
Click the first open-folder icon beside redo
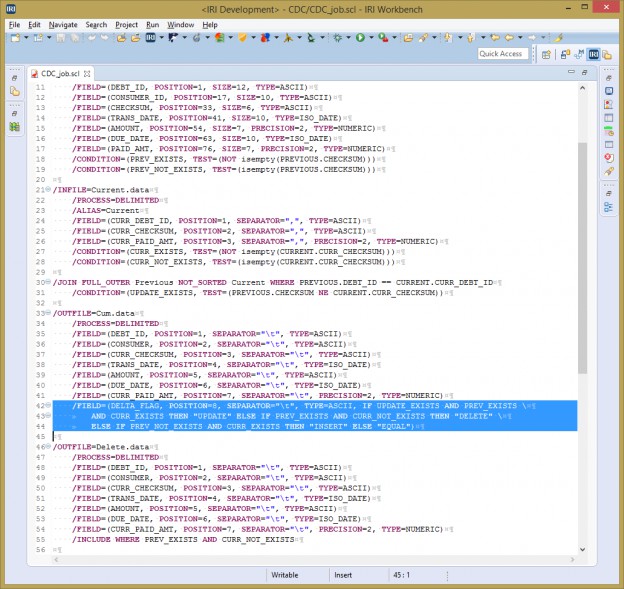[x=121, y=38]
